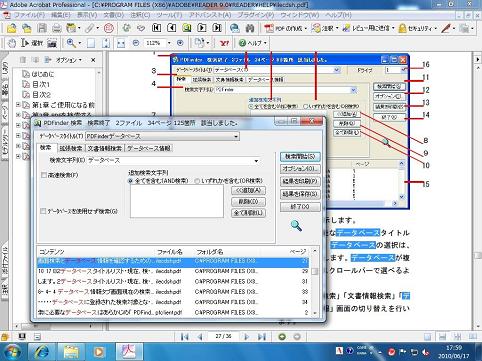Open the 112% zoom level dropdown

(169, 43)
